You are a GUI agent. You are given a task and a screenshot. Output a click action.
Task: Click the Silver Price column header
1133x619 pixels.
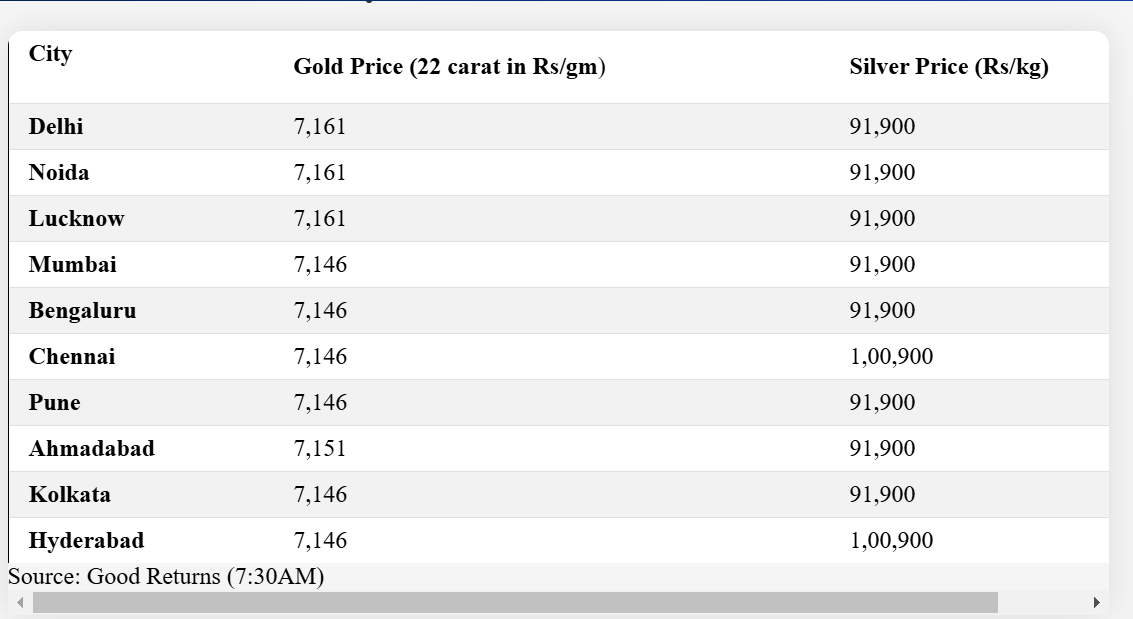coord(948,67)
